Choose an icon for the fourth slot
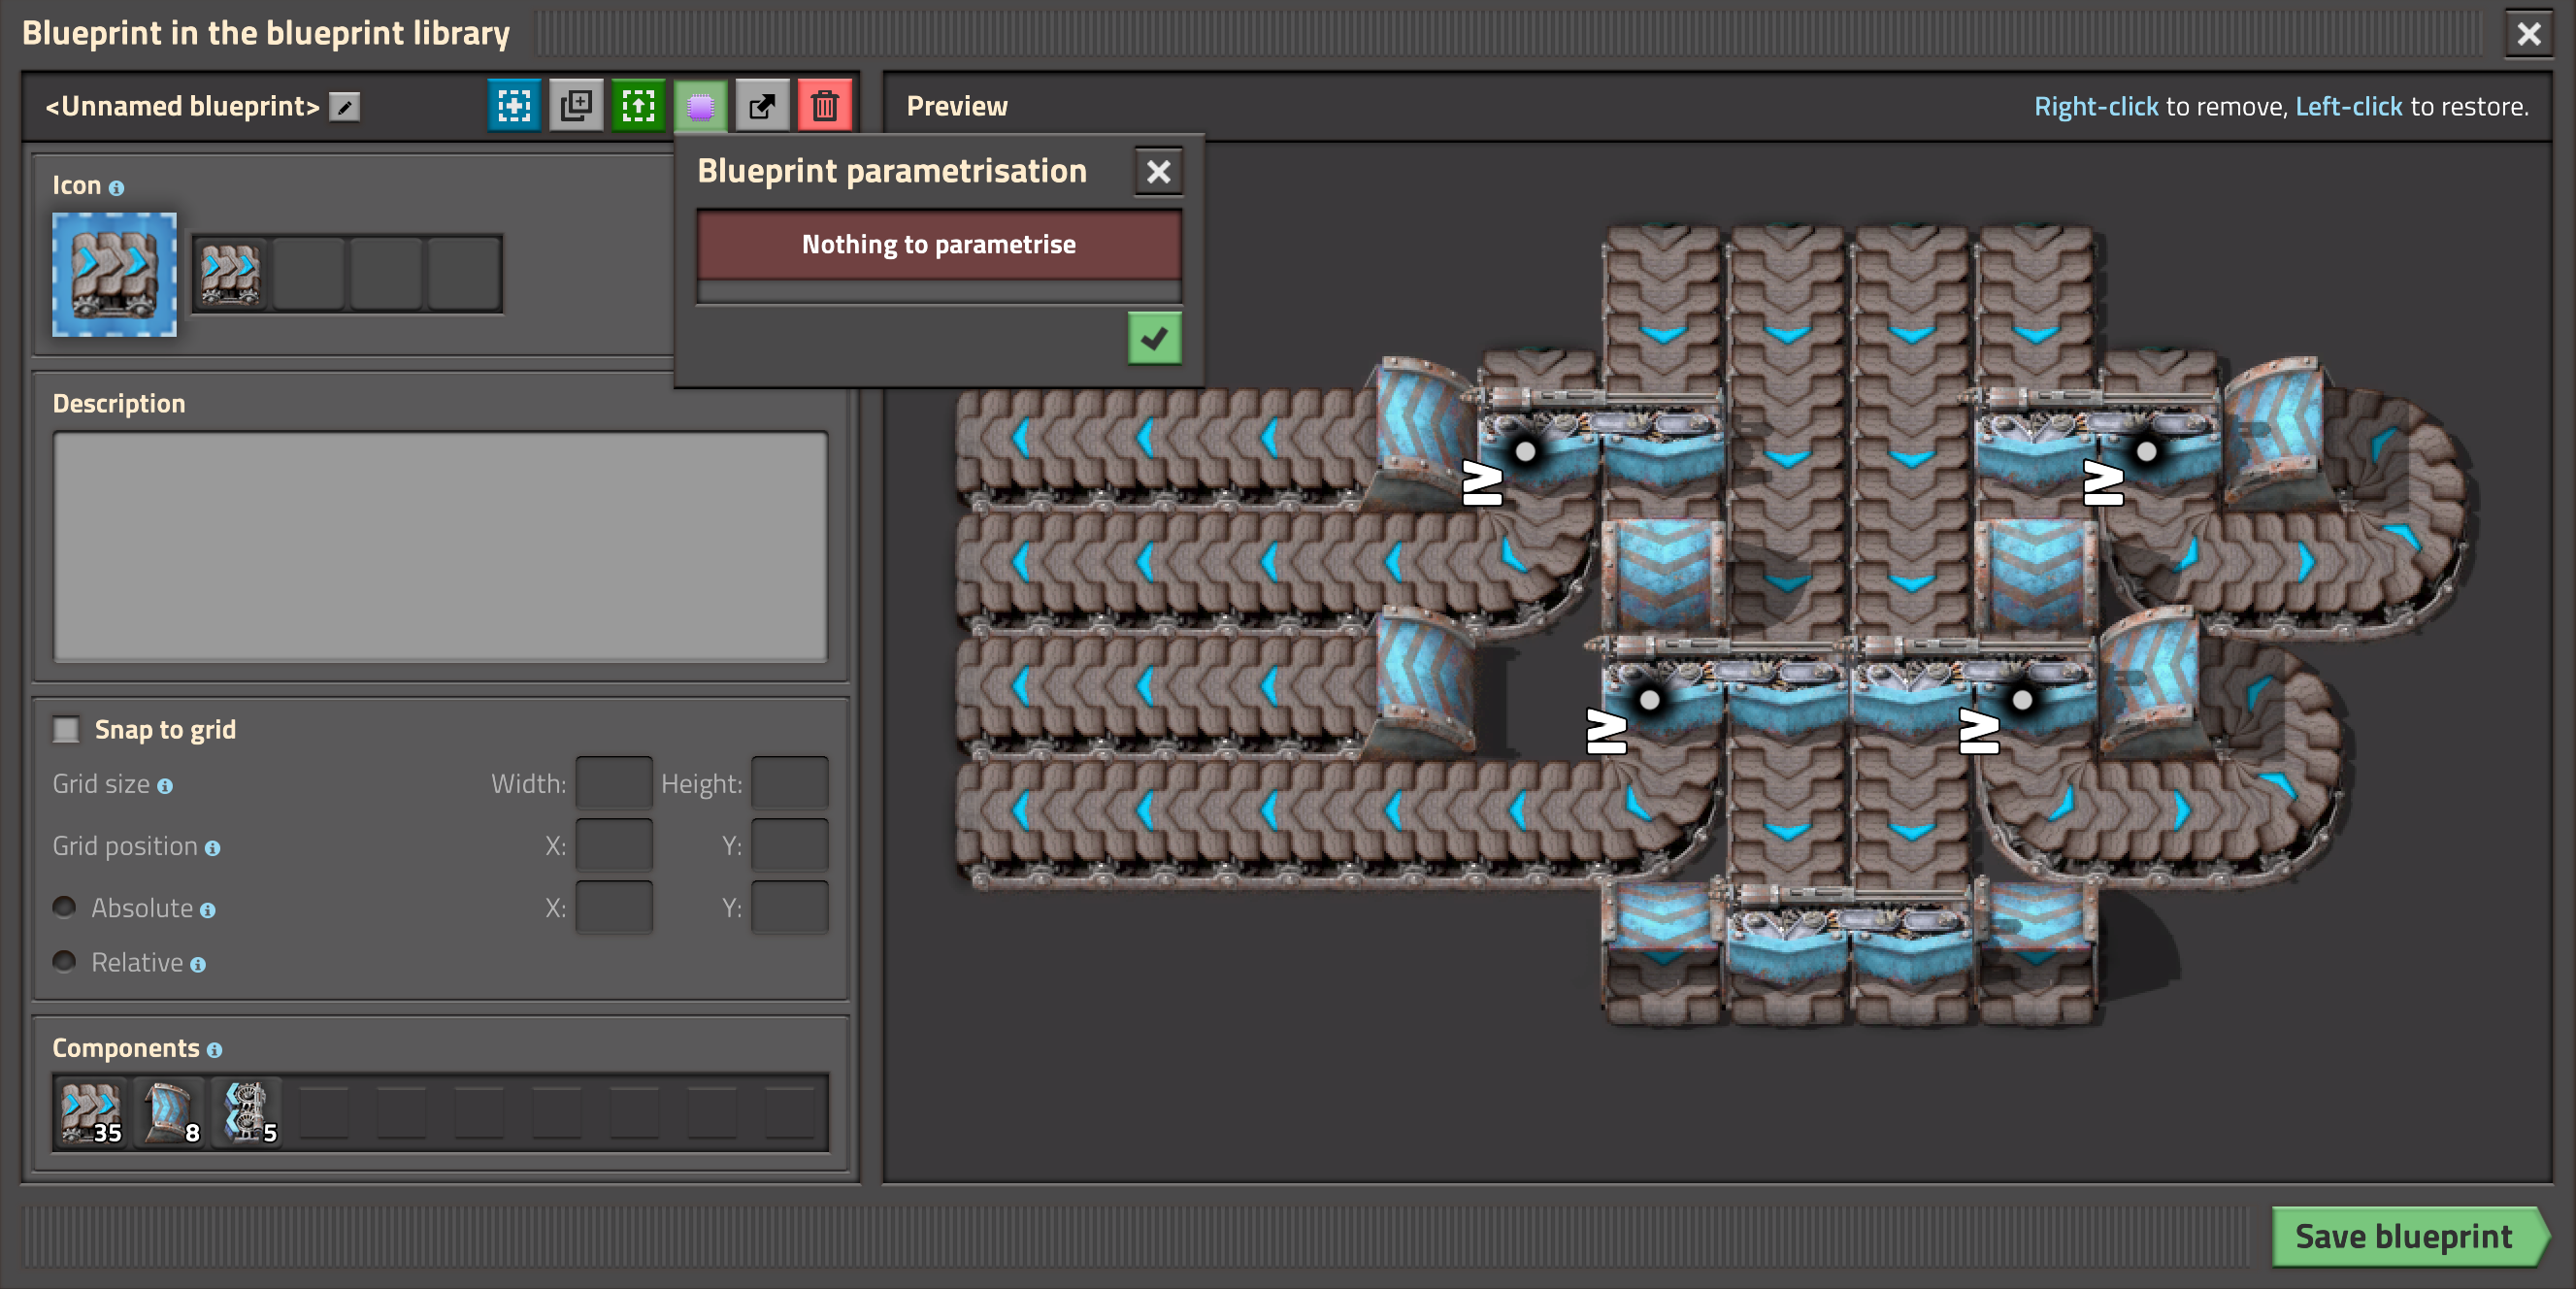 click(x=465, y=274)
